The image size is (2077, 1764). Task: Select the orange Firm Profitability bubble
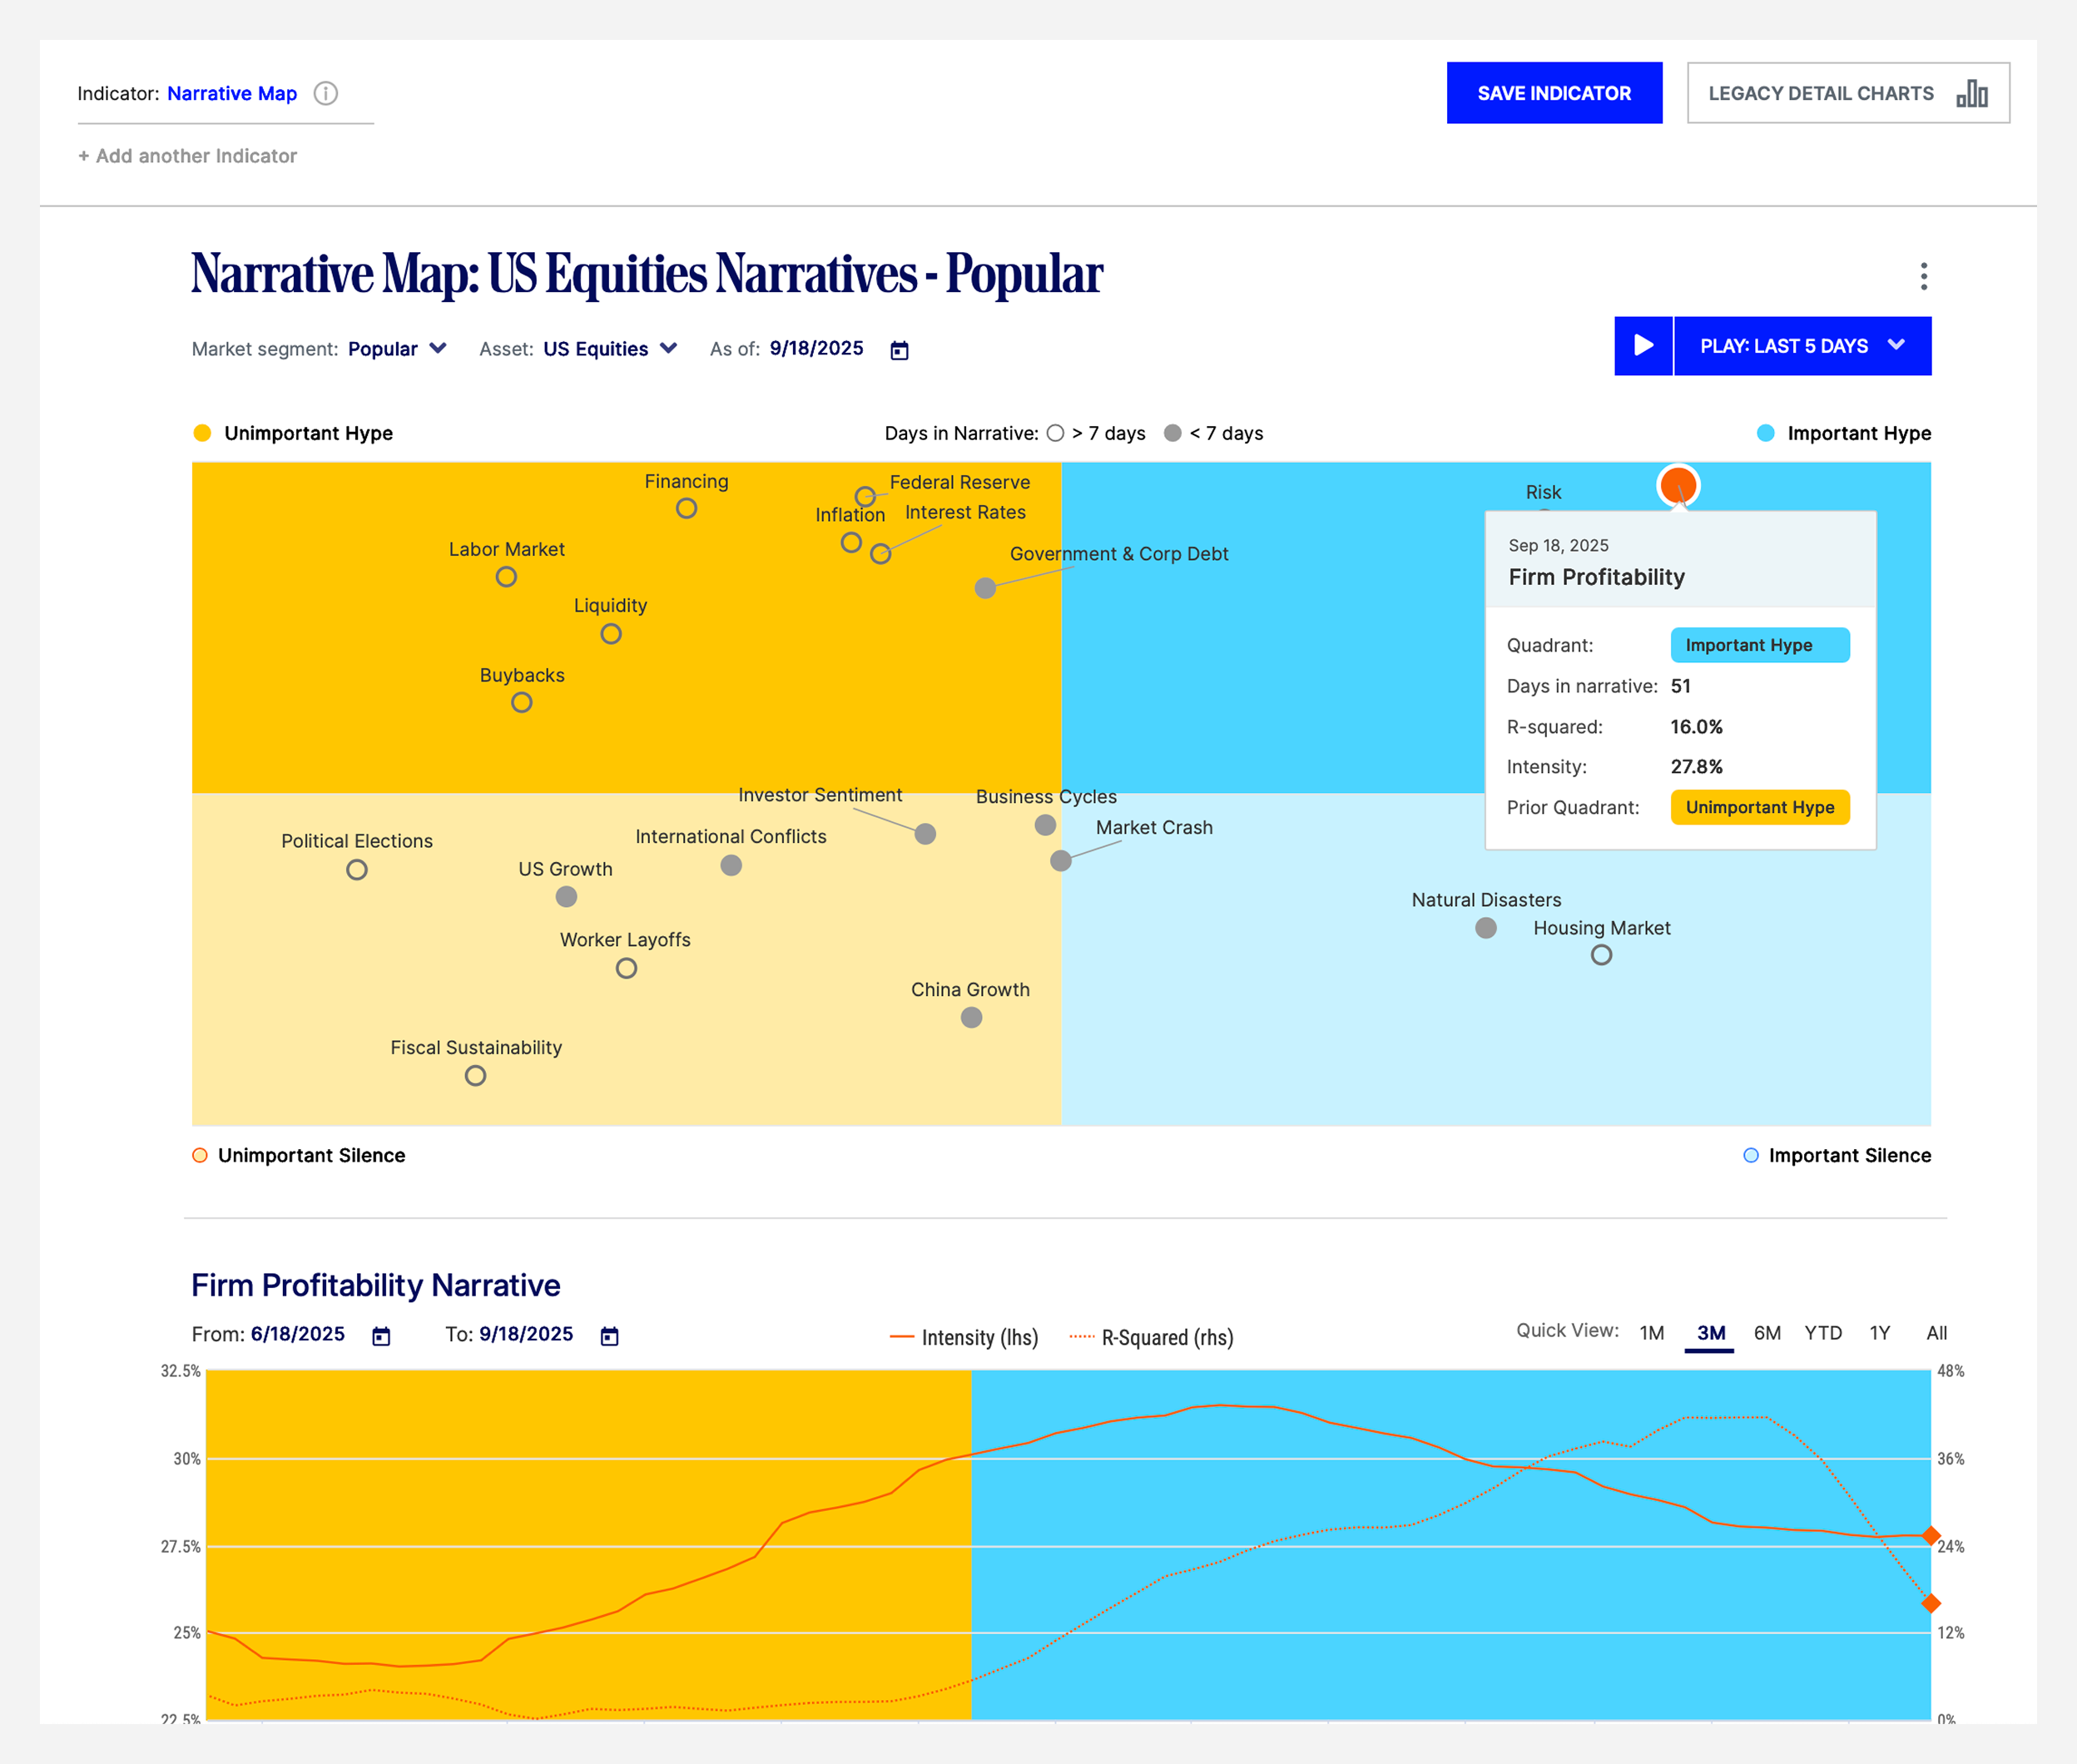(1678, 485)
